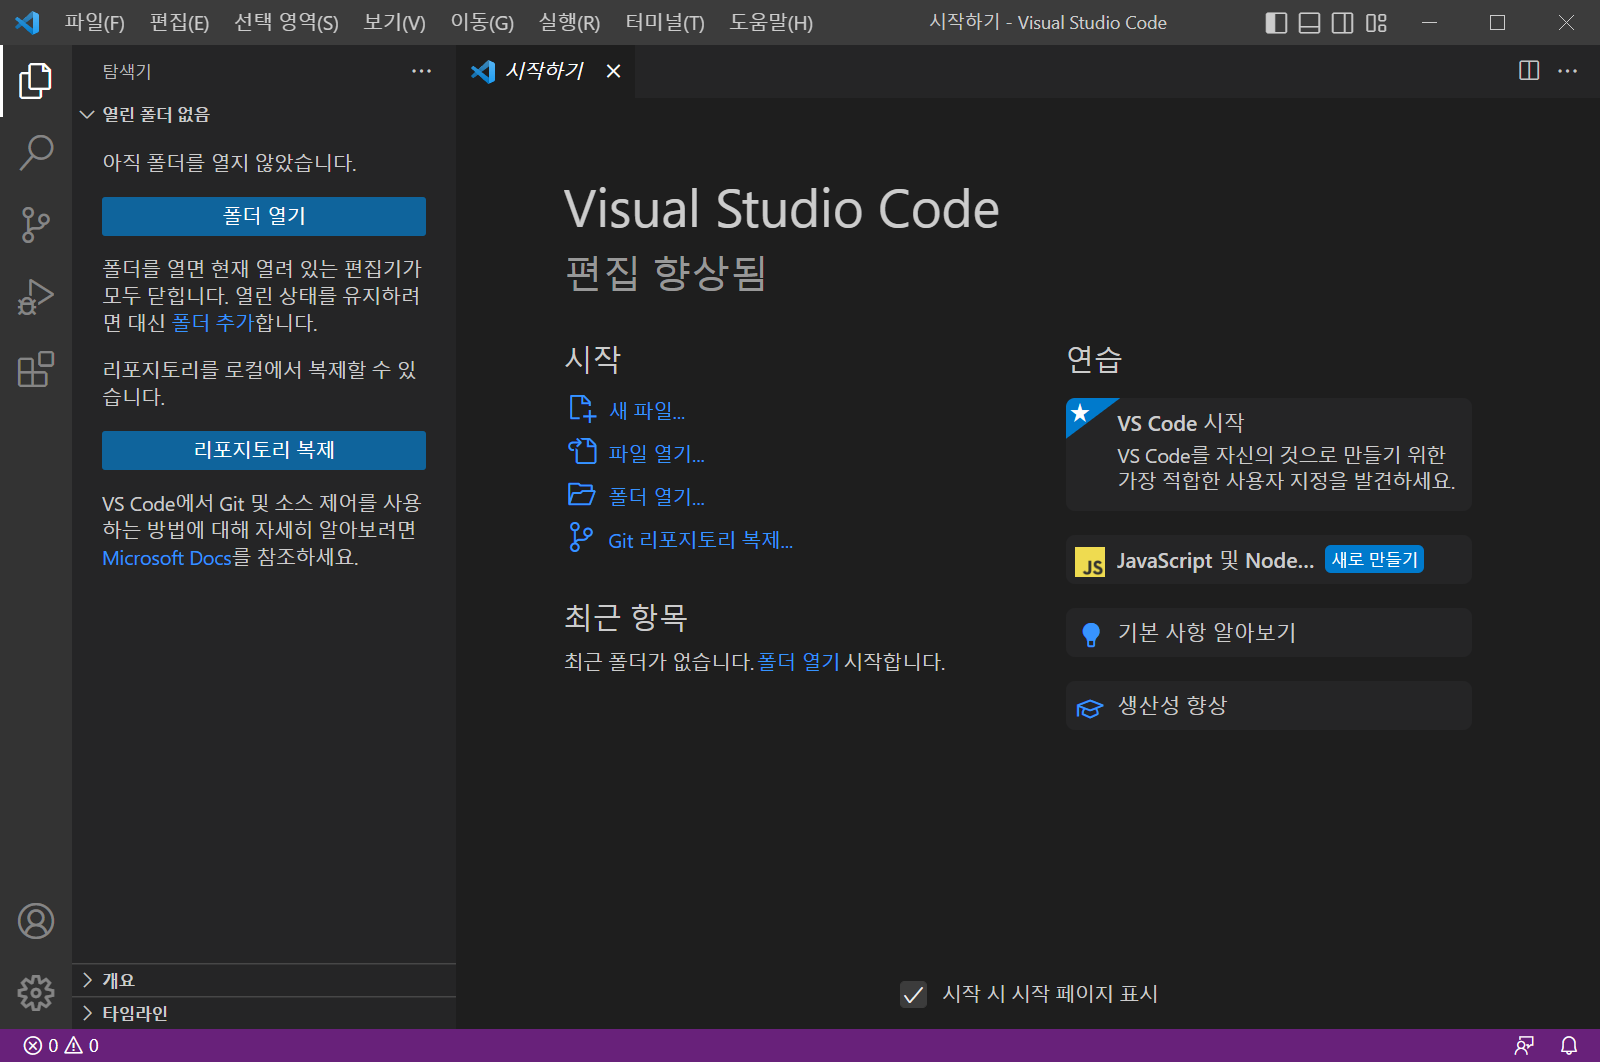This screenshot has height=1062, width=1600.
Task: Open the Microsoft Docs link
Action: coord(167,558)
